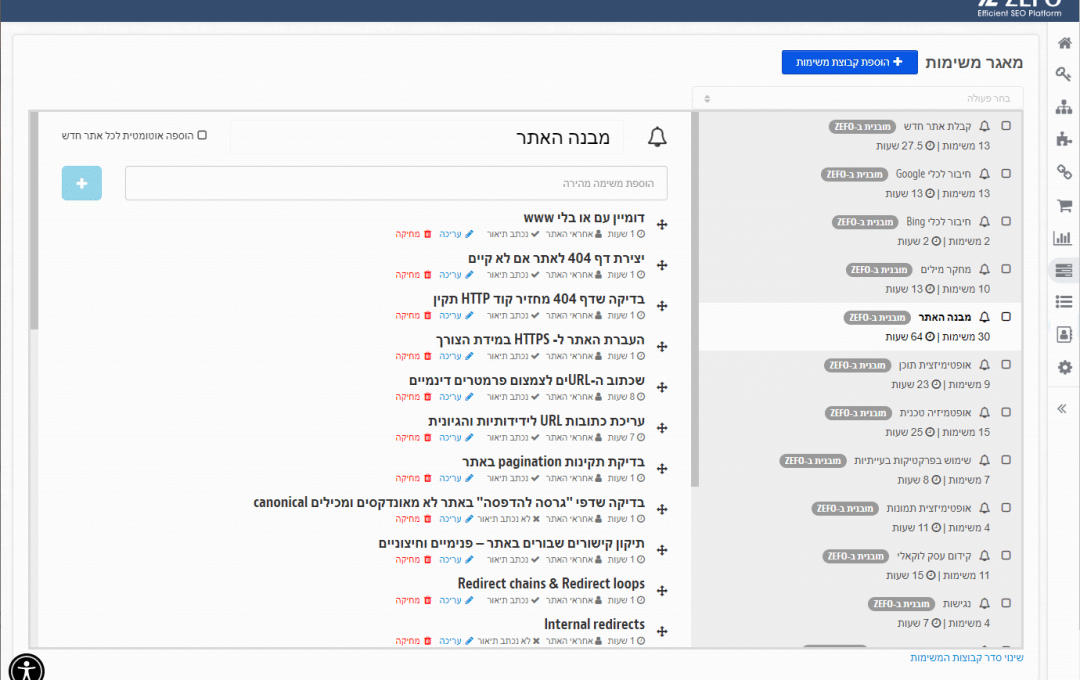Collapse sidebar with double chevron
This screenshot has height=680, width=1080.
(1062, 409)
